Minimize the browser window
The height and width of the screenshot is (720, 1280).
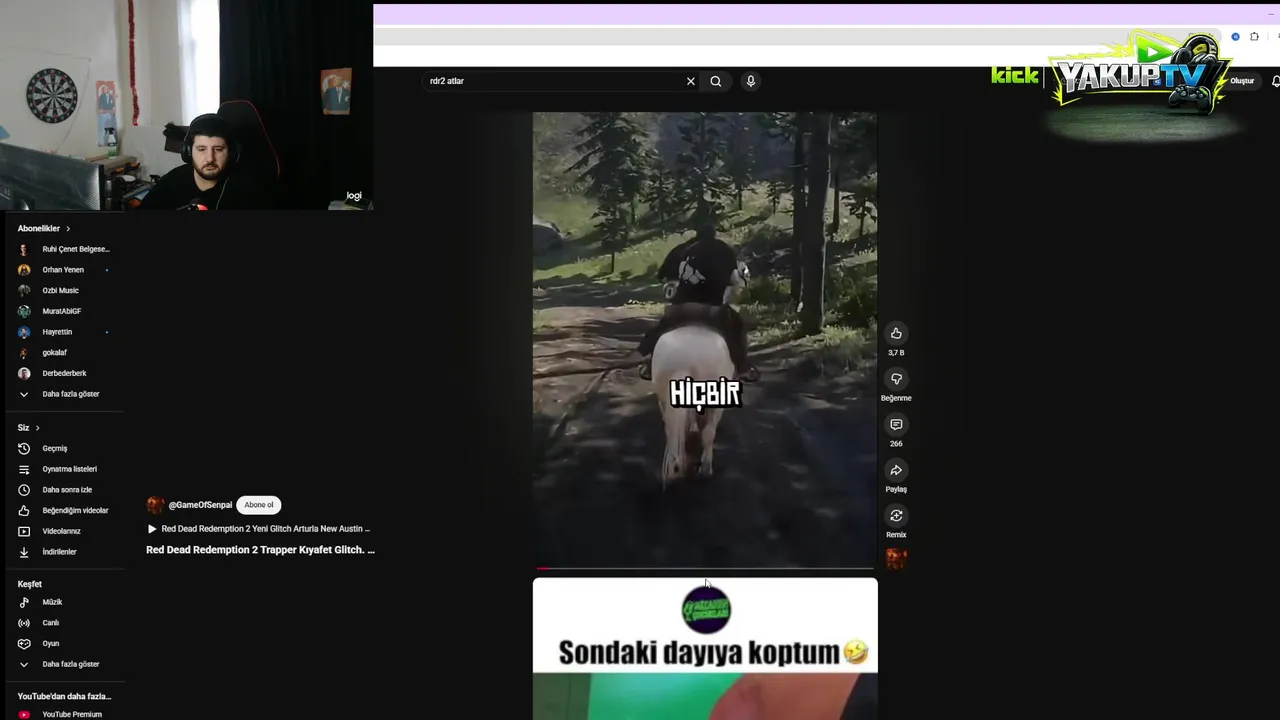(x=1271, y=14)
